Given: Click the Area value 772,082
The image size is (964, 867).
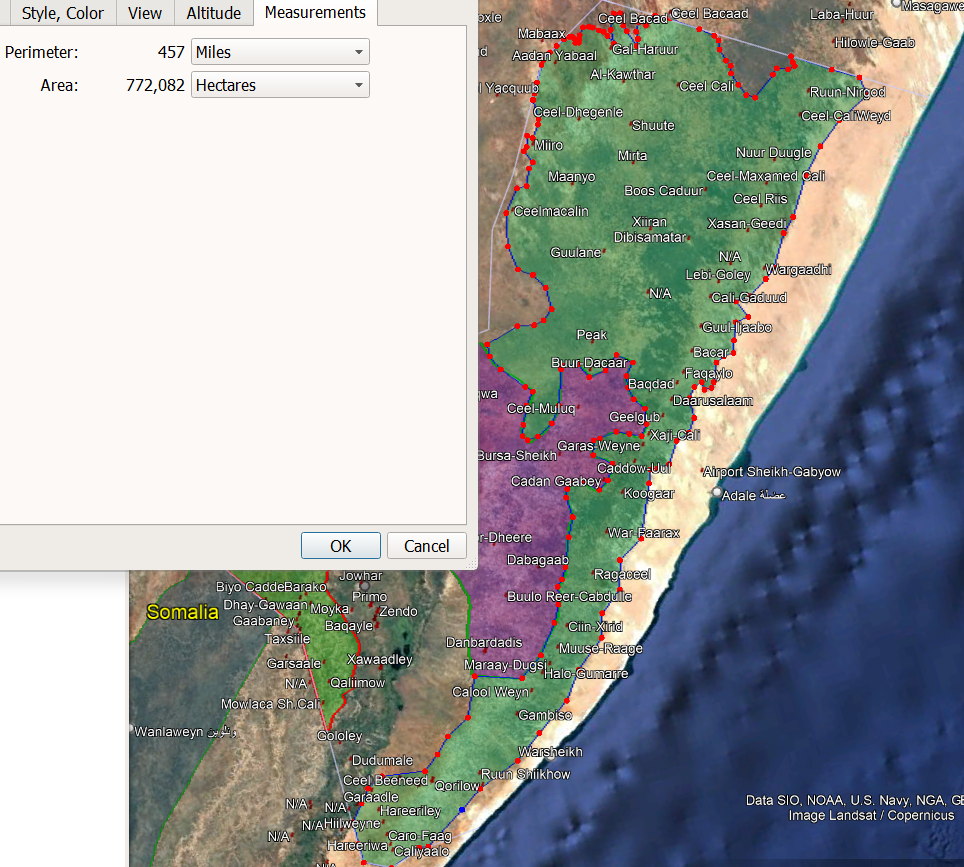Looking at the screenshot, I should (x=155, y=85).
